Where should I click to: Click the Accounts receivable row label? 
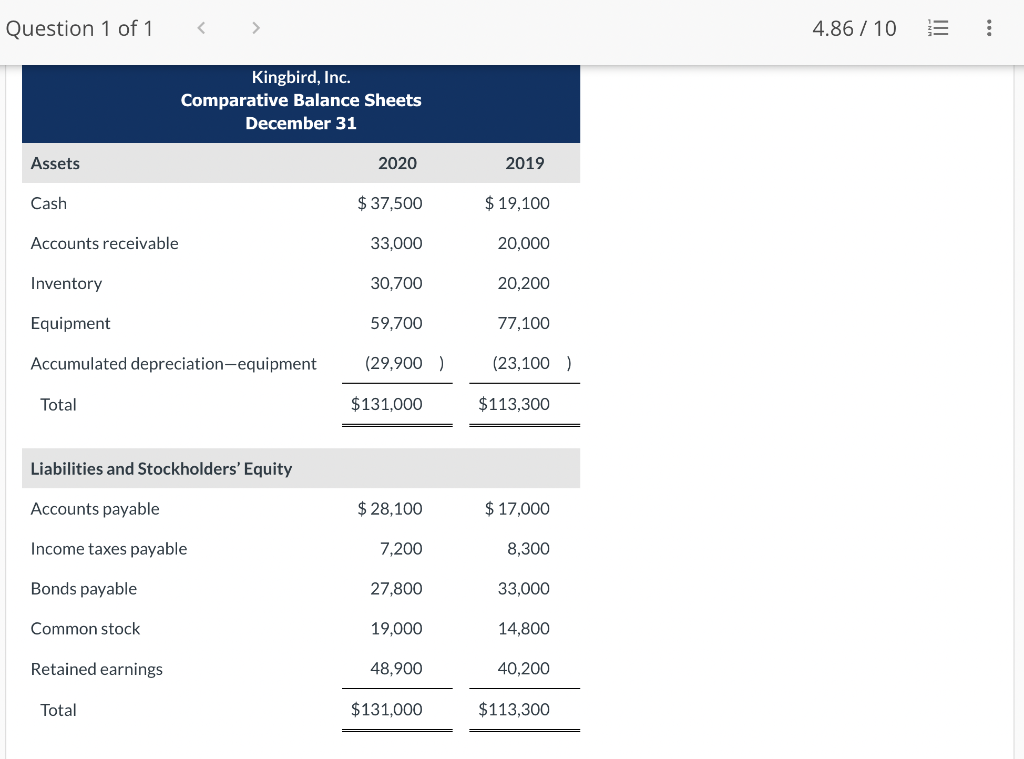104,243
